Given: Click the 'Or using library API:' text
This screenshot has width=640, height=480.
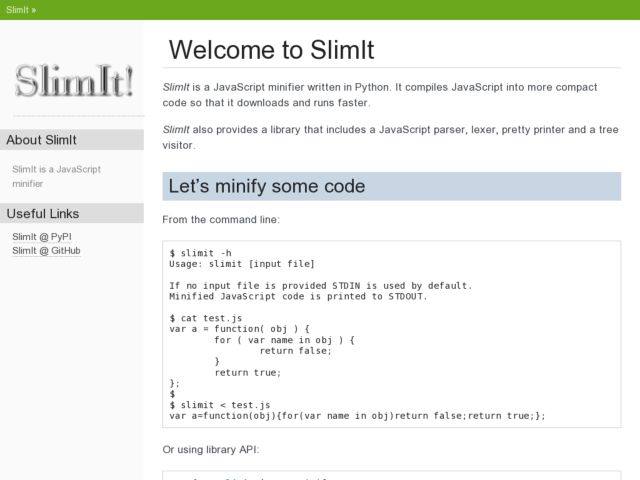Looking at the screenshot, I should [x=210, y=450].
